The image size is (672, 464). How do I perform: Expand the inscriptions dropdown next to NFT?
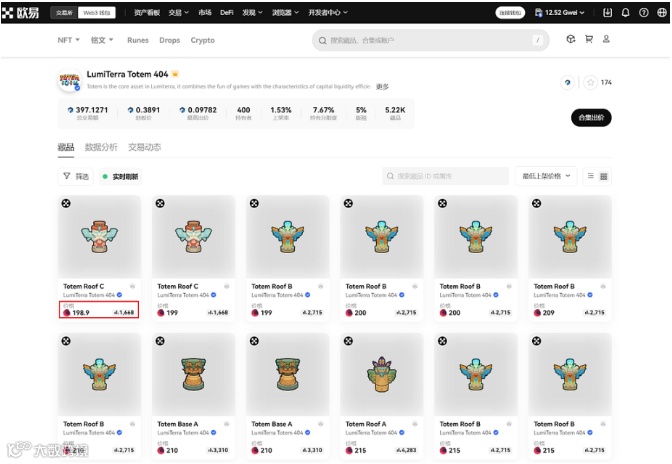(102, 40)
